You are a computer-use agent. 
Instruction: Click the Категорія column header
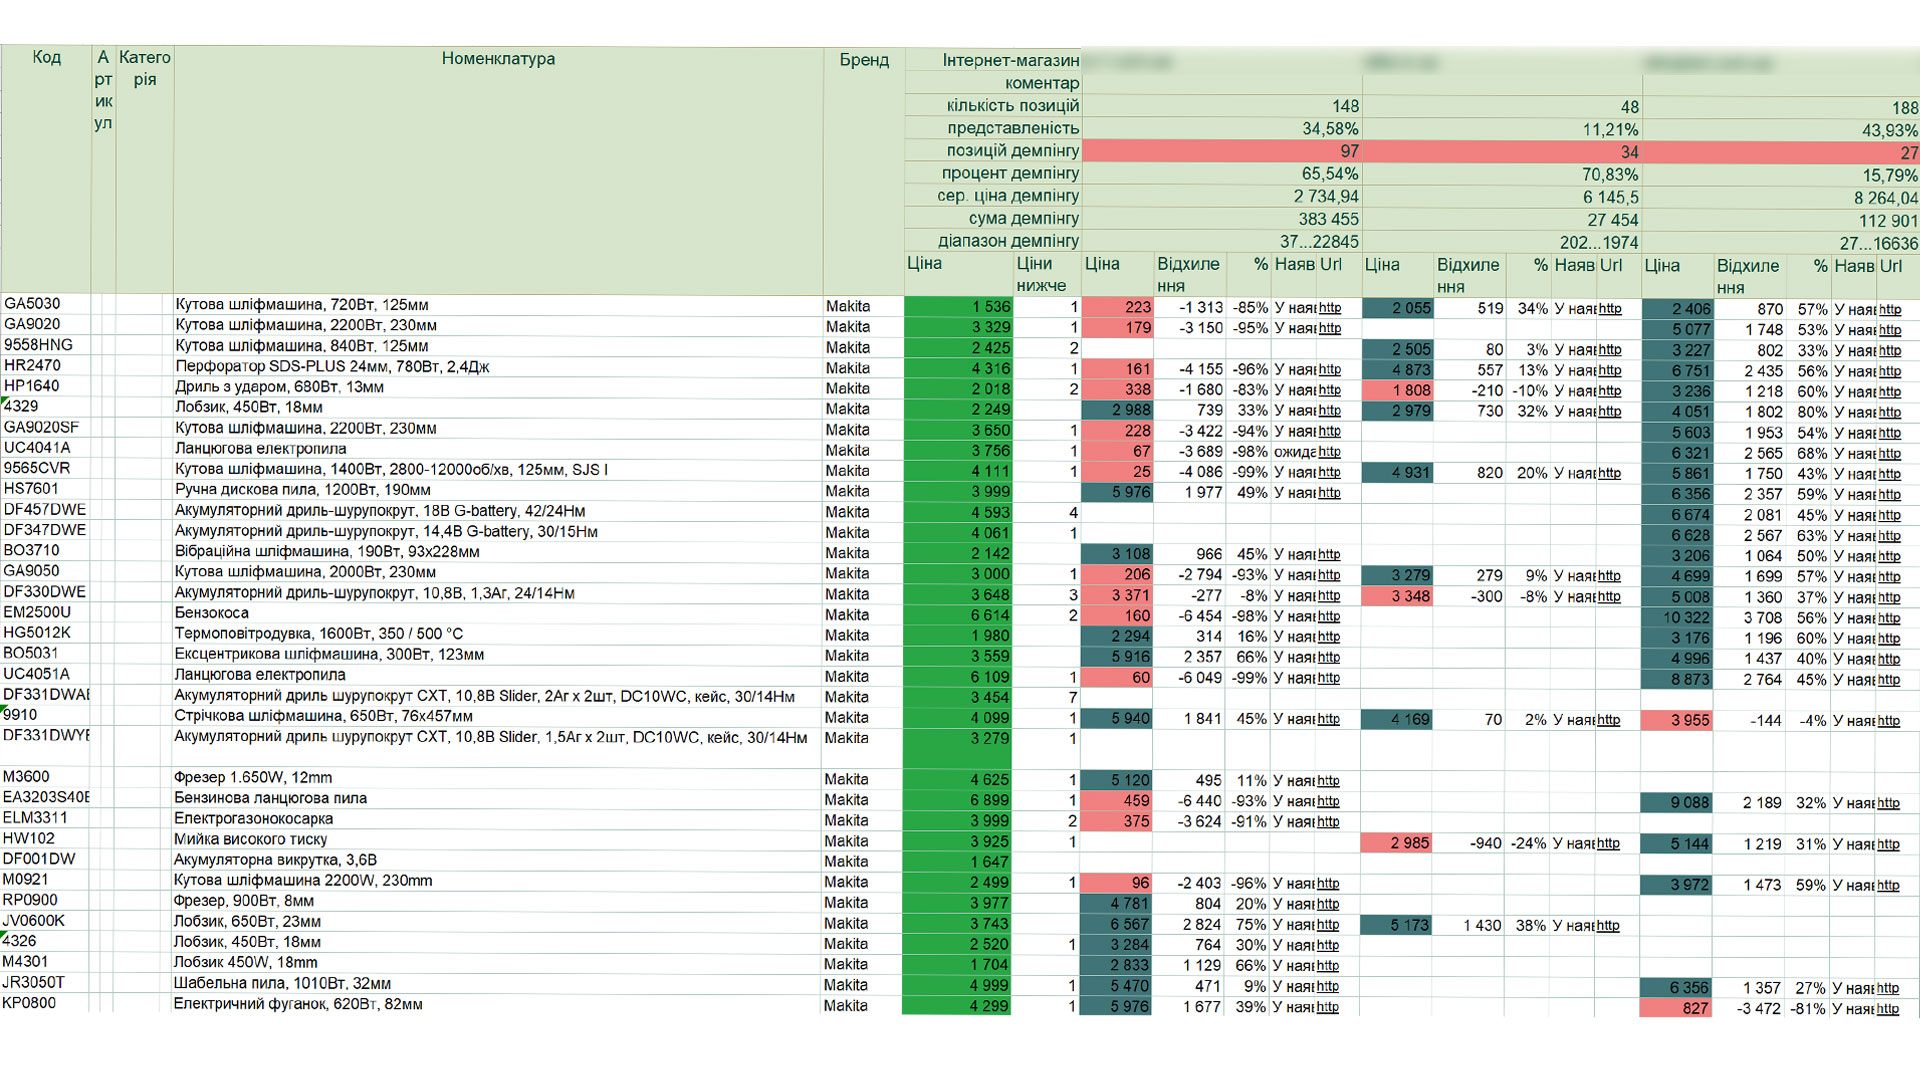click(144, 68)
